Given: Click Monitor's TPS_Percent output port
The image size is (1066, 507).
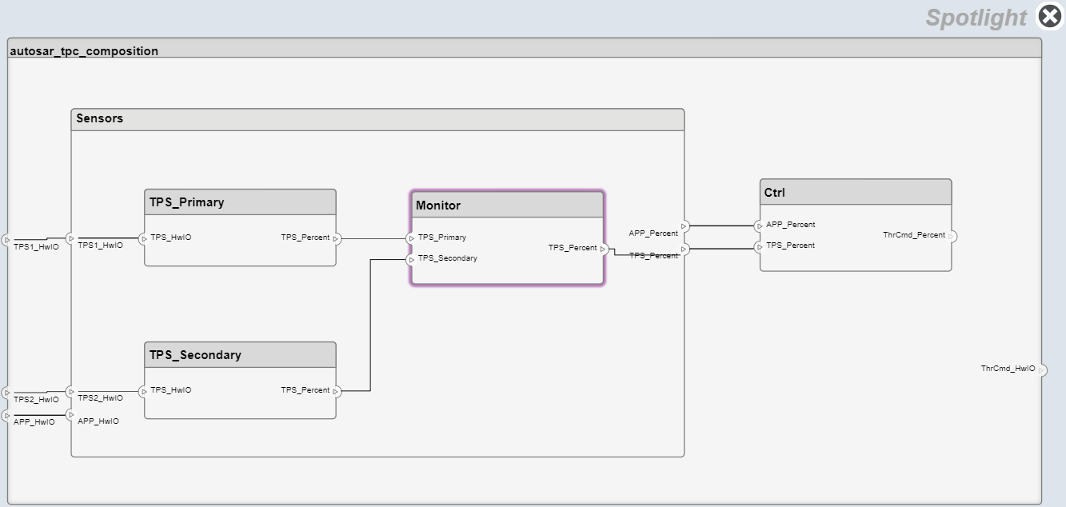Looking at the screenshot, I should point(603,249).
